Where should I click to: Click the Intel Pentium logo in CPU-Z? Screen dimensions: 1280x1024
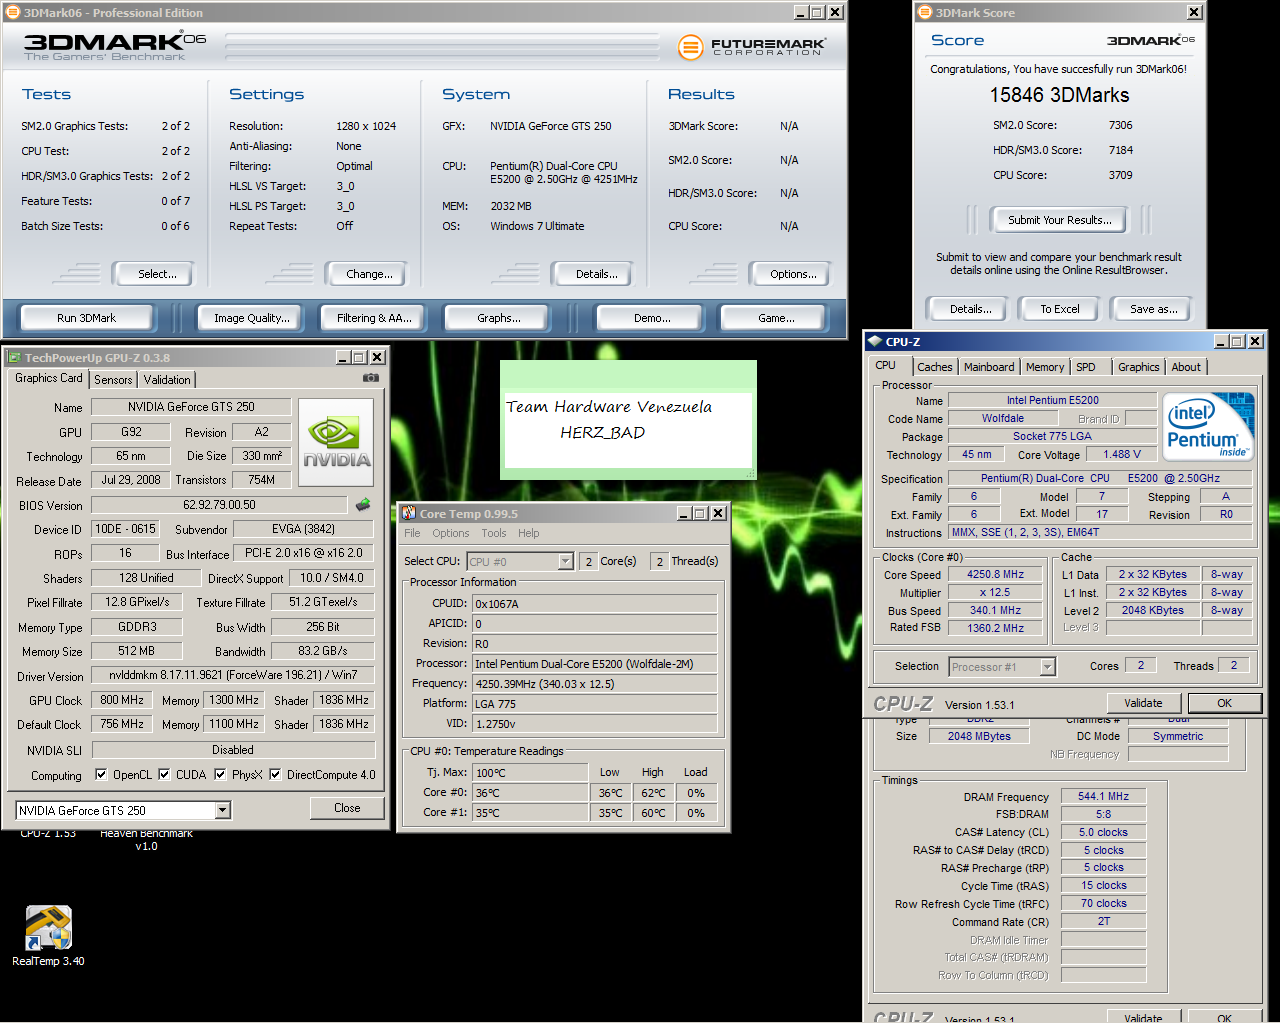pos(1209,426)
